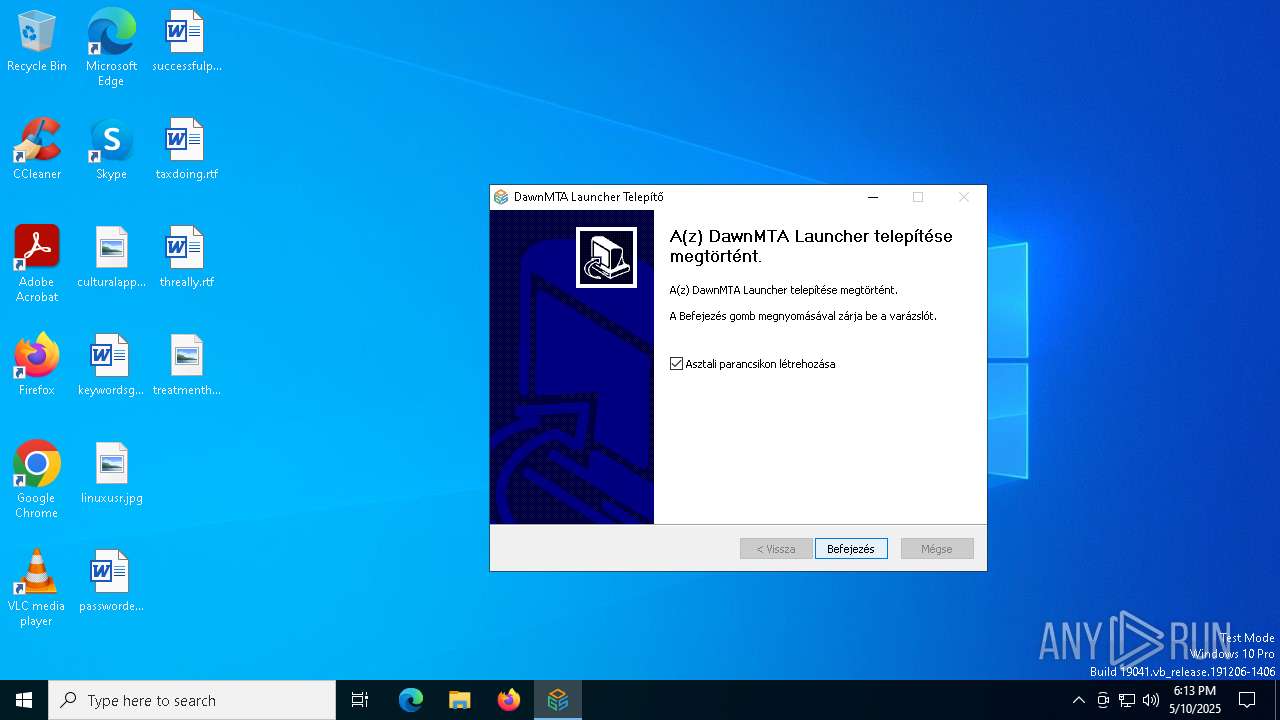Open the Windows Start menu
The width and height of the screenshot is (1280, 720).
tap(24, 700)
